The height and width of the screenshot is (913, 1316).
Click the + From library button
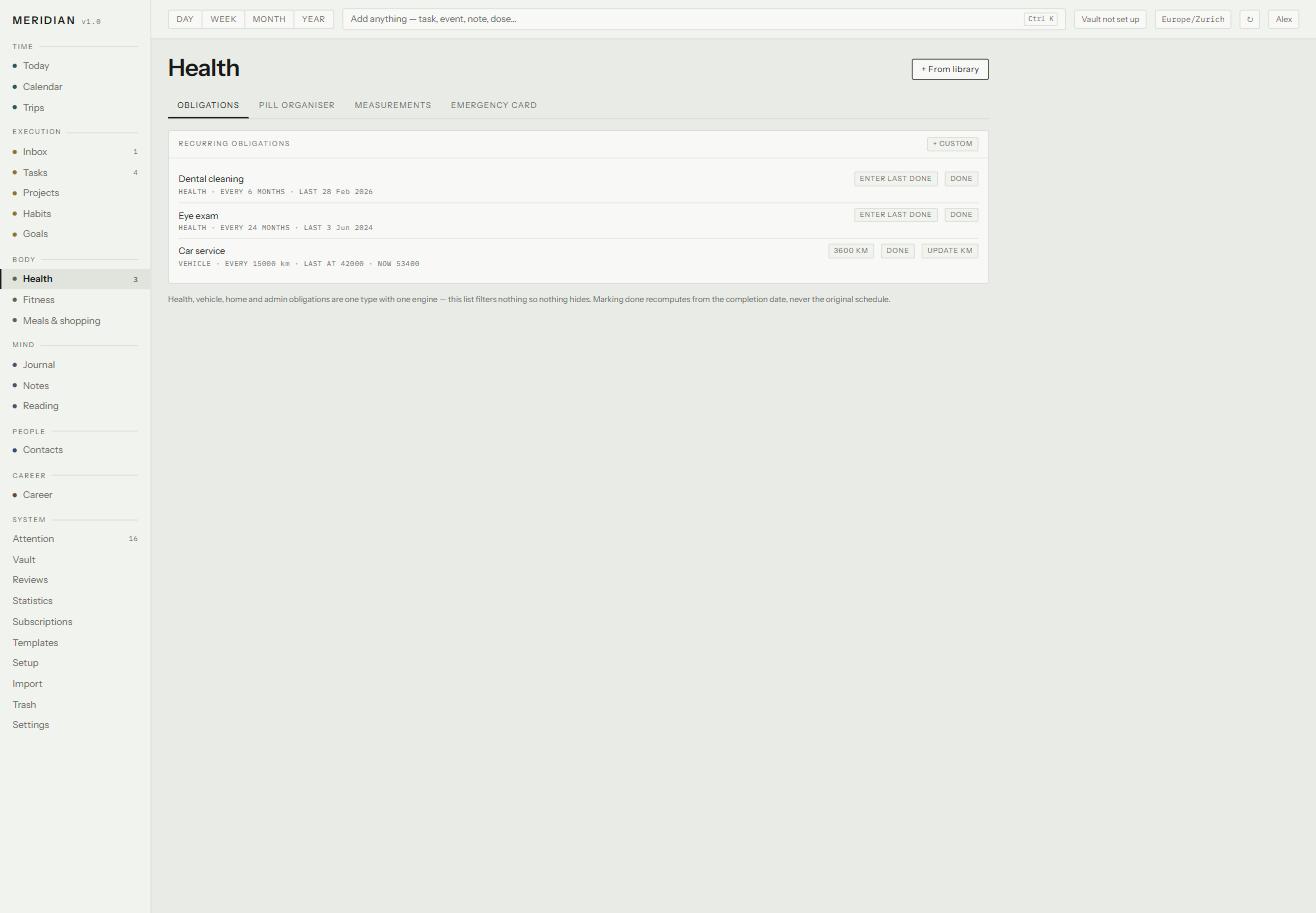coord(950,69)
